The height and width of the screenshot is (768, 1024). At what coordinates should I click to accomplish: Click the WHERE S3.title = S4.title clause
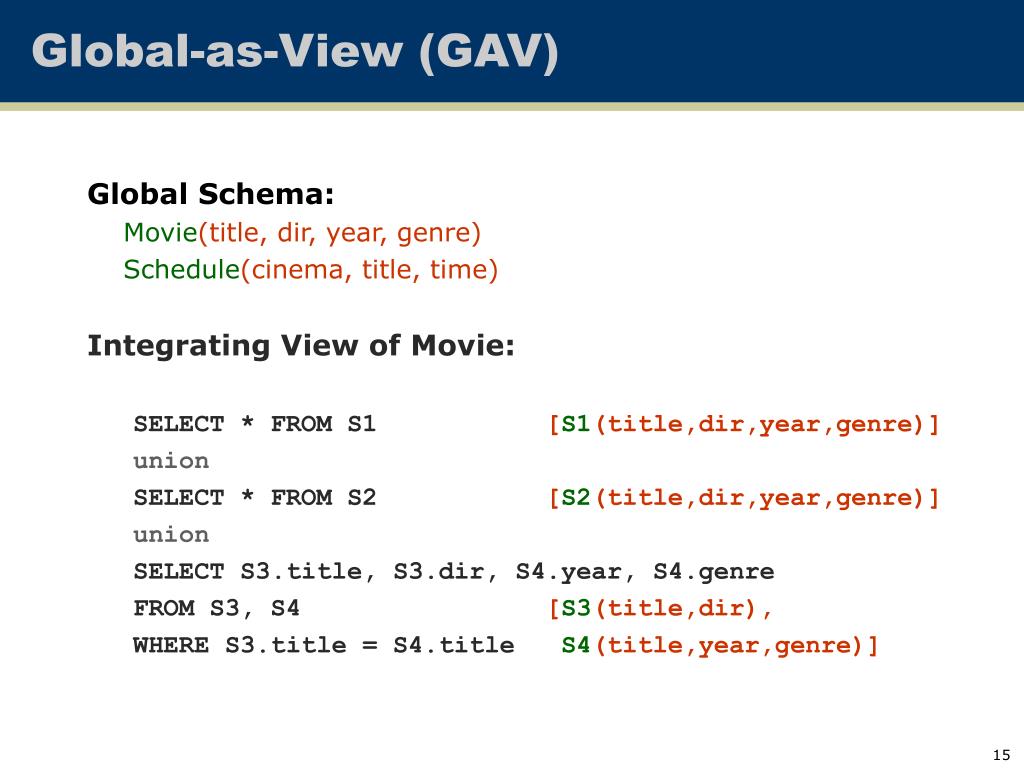pos(324,645)
